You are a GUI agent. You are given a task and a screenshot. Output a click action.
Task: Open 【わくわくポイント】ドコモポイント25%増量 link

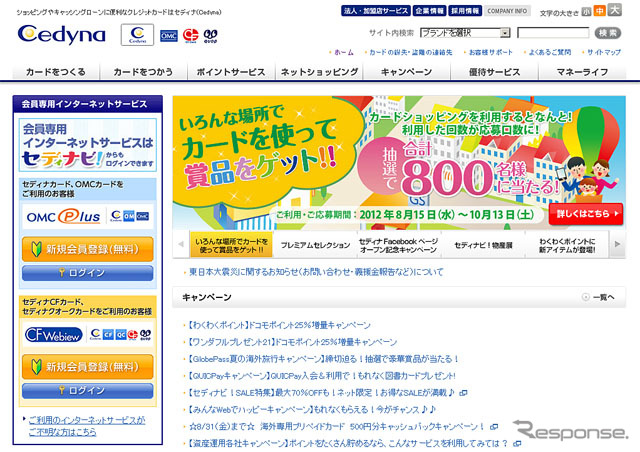[278, 325]
